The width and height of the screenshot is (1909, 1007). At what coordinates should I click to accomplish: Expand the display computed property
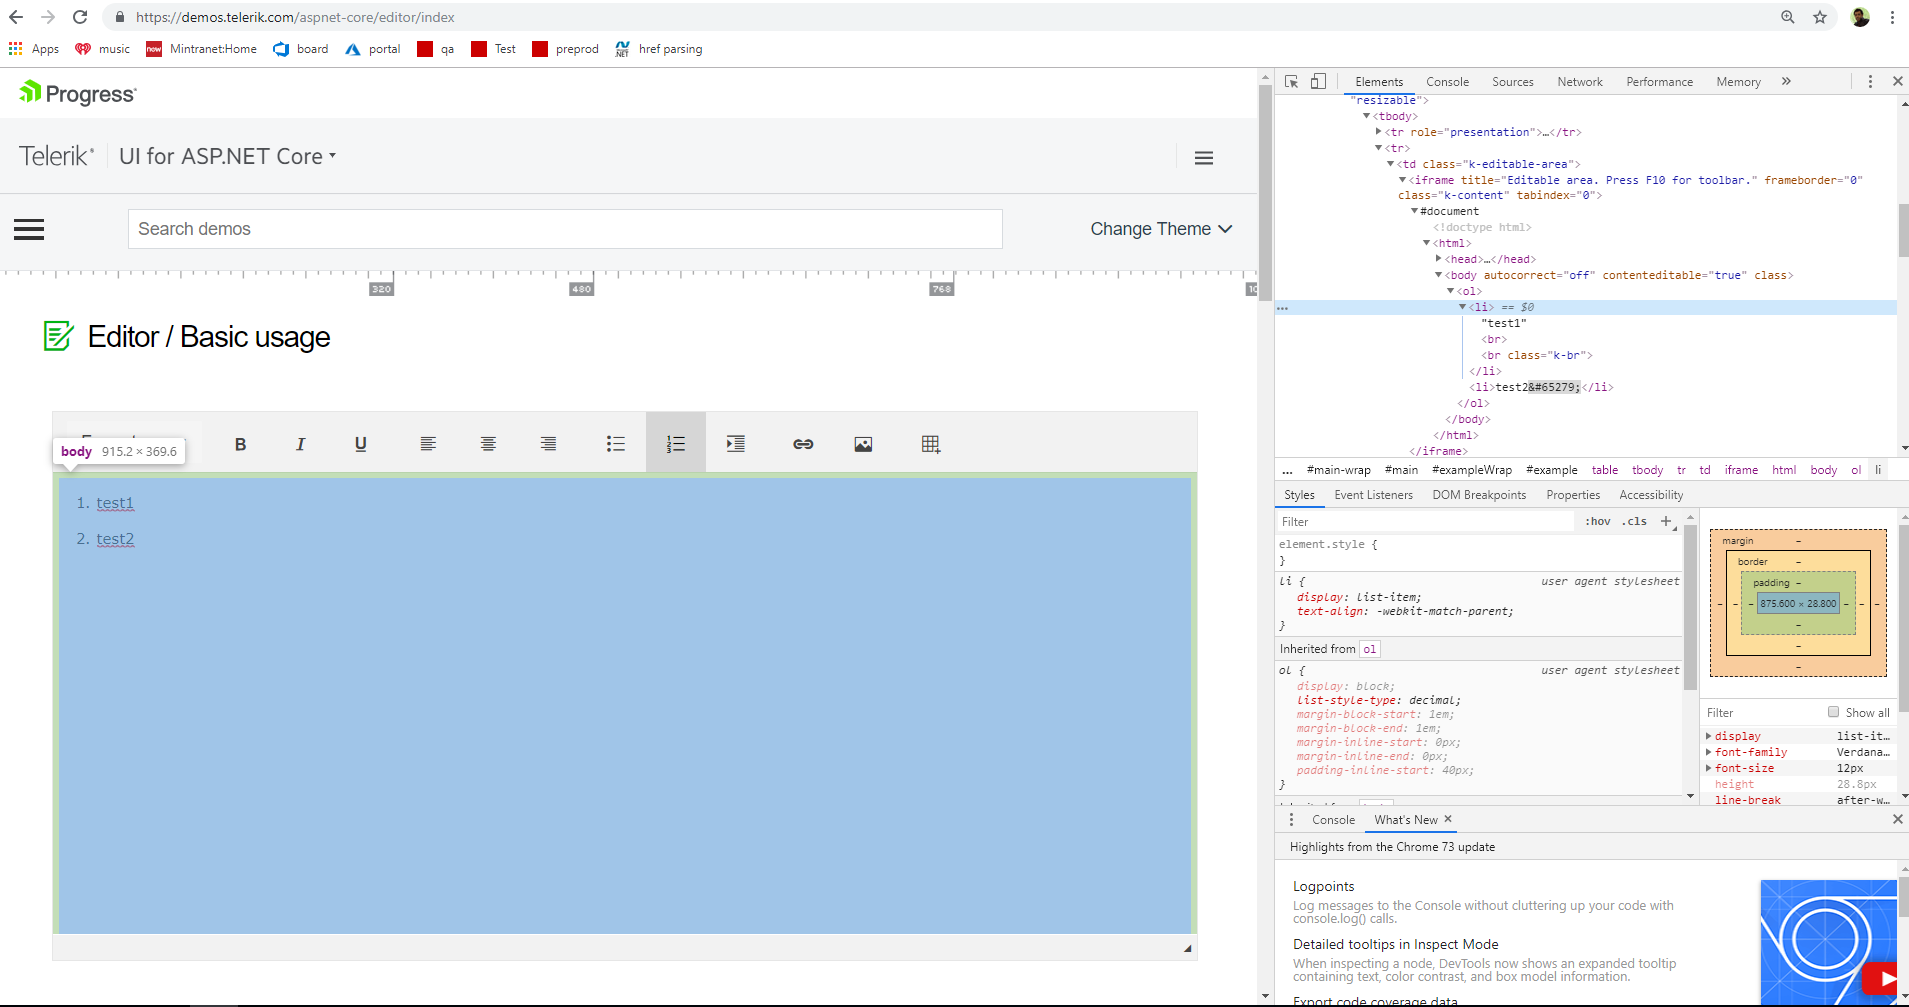tap(1709, 736)
